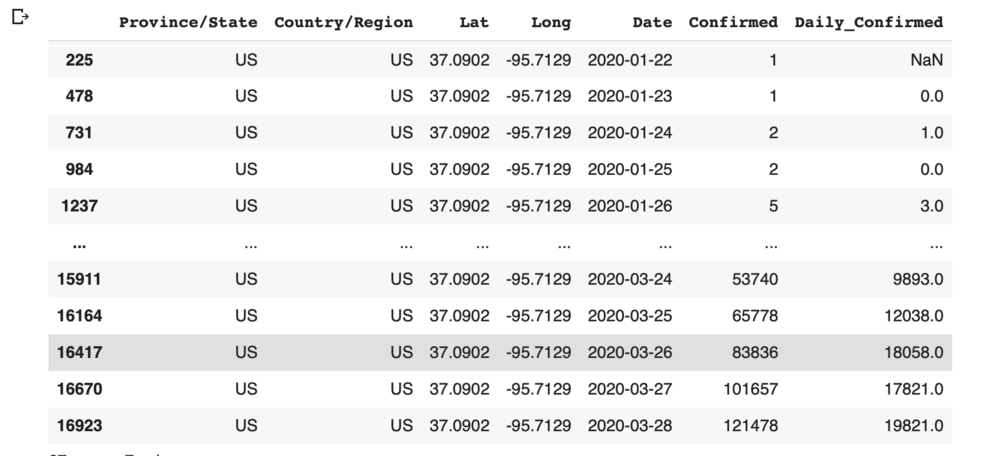Select row index 478

pos(79,97)
